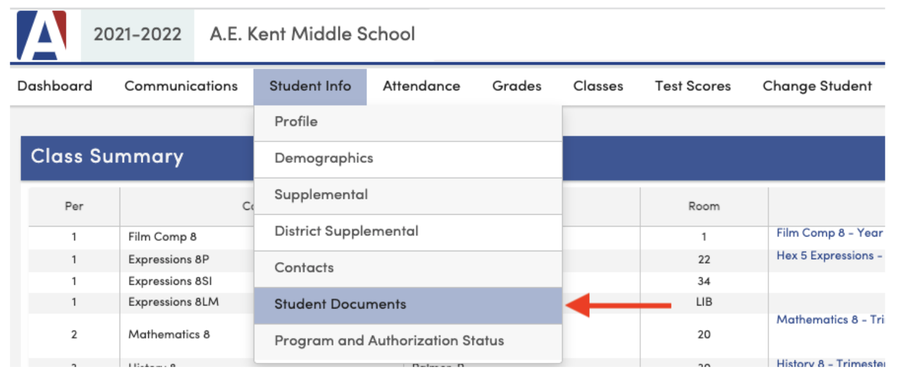Select the Student Documents menu item
Image resolution: width=900 pixels, height=378 pixels.
(408, 305)
